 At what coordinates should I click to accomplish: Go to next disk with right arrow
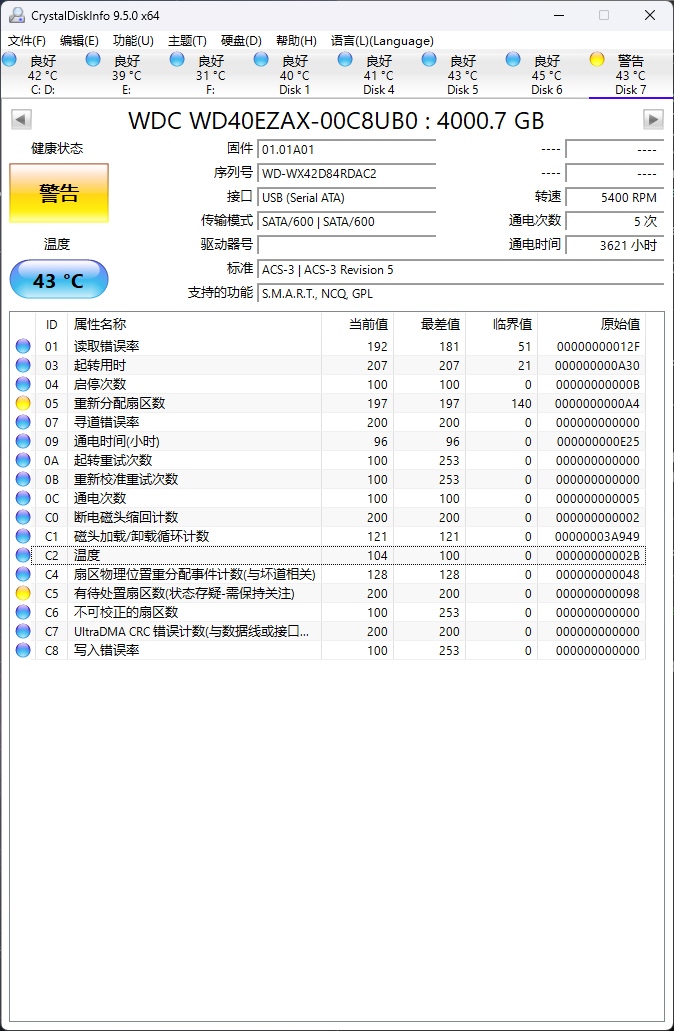(653, 120)
